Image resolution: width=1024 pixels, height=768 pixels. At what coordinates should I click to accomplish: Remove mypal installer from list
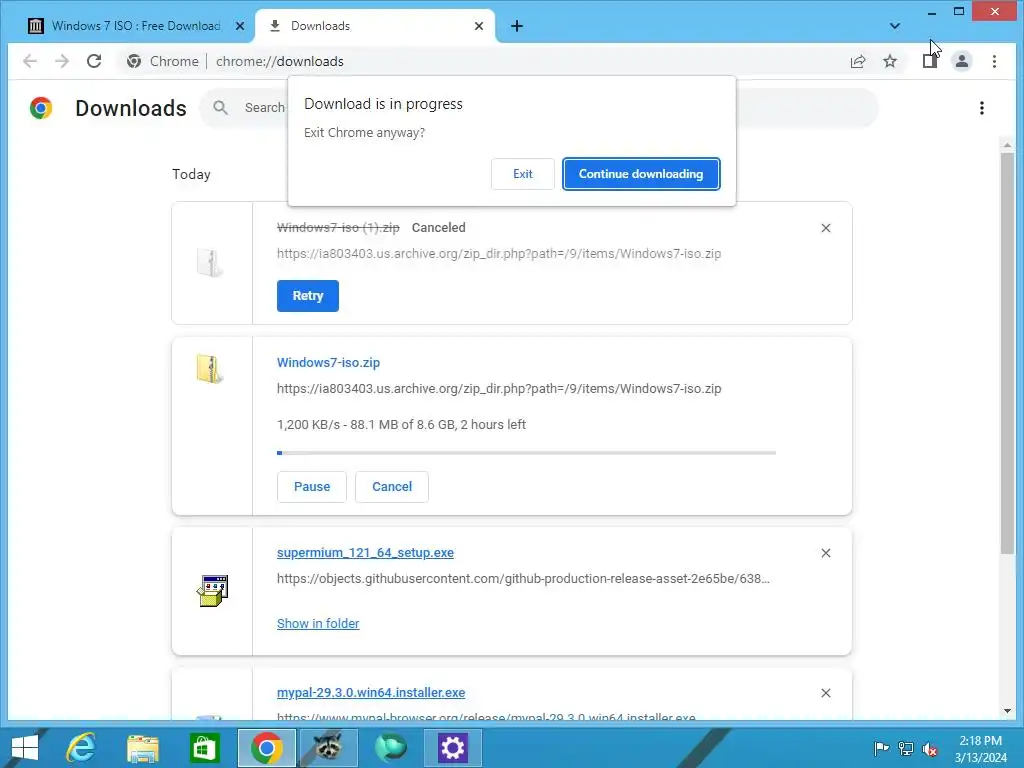pyautogui.click(x=825, y=693)
